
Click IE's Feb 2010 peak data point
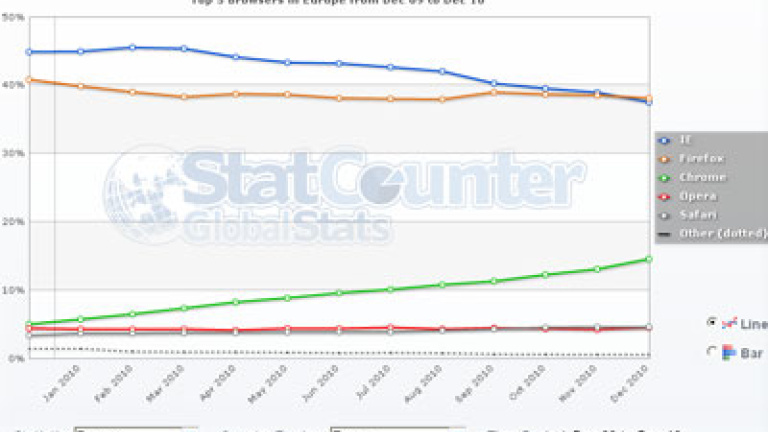tap(132, 47)
